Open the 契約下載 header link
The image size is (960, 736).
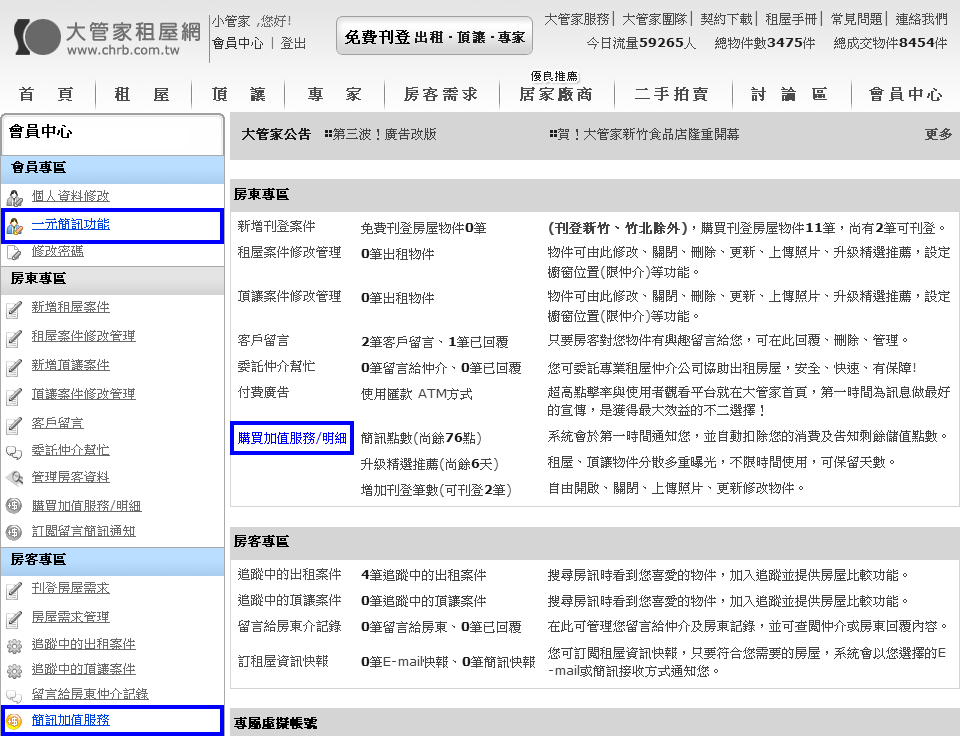click(726, 20)
